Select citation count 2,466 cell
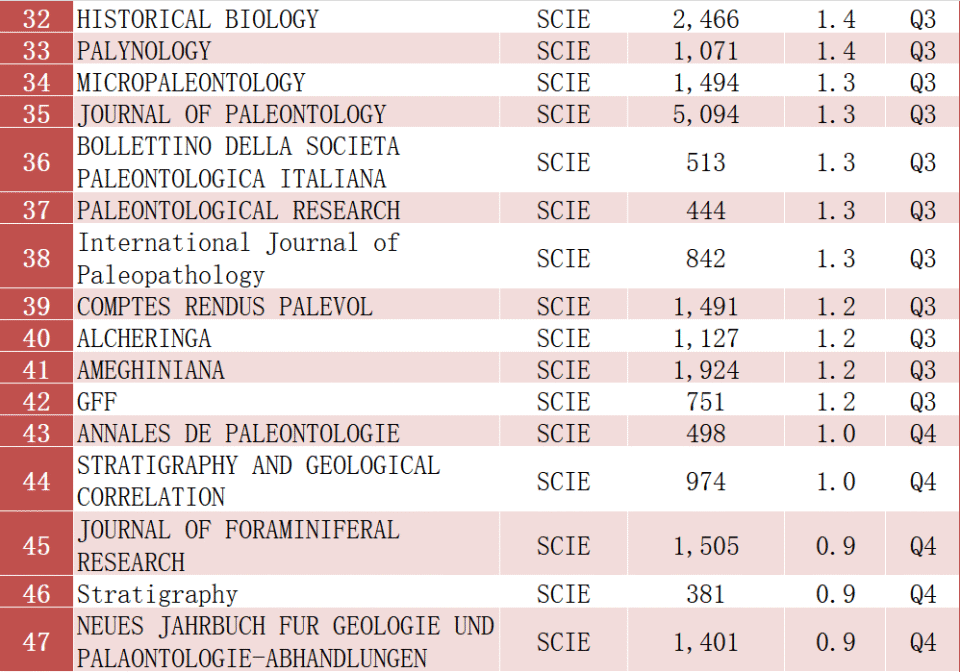Image resolution: width=960 pixels, height=672 pixels. tap(705, 19)
